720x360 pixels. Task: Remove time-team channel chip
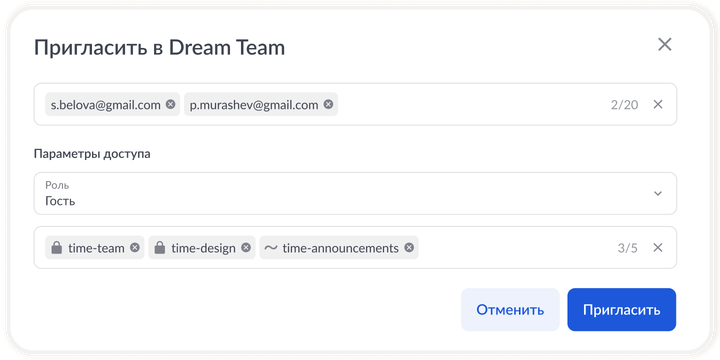pyautogui.click(x=135, y=248)
